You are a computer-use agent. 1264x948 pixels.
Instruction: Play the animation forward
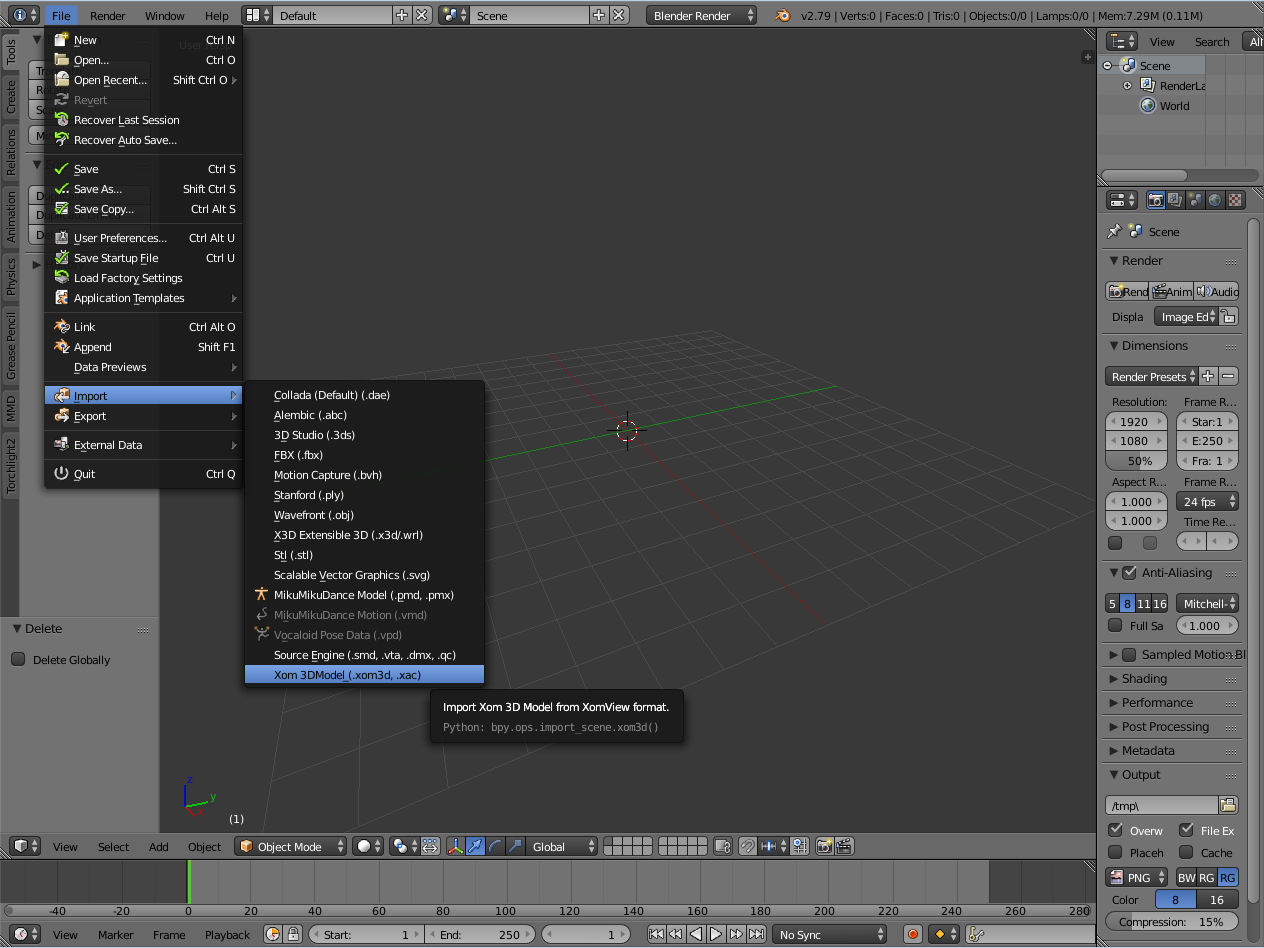[x=716, y=935]
